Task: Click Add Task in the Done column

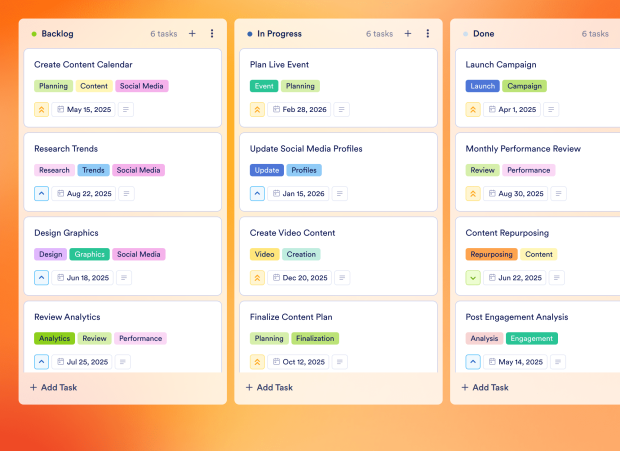Action: (x=485, y=387)
